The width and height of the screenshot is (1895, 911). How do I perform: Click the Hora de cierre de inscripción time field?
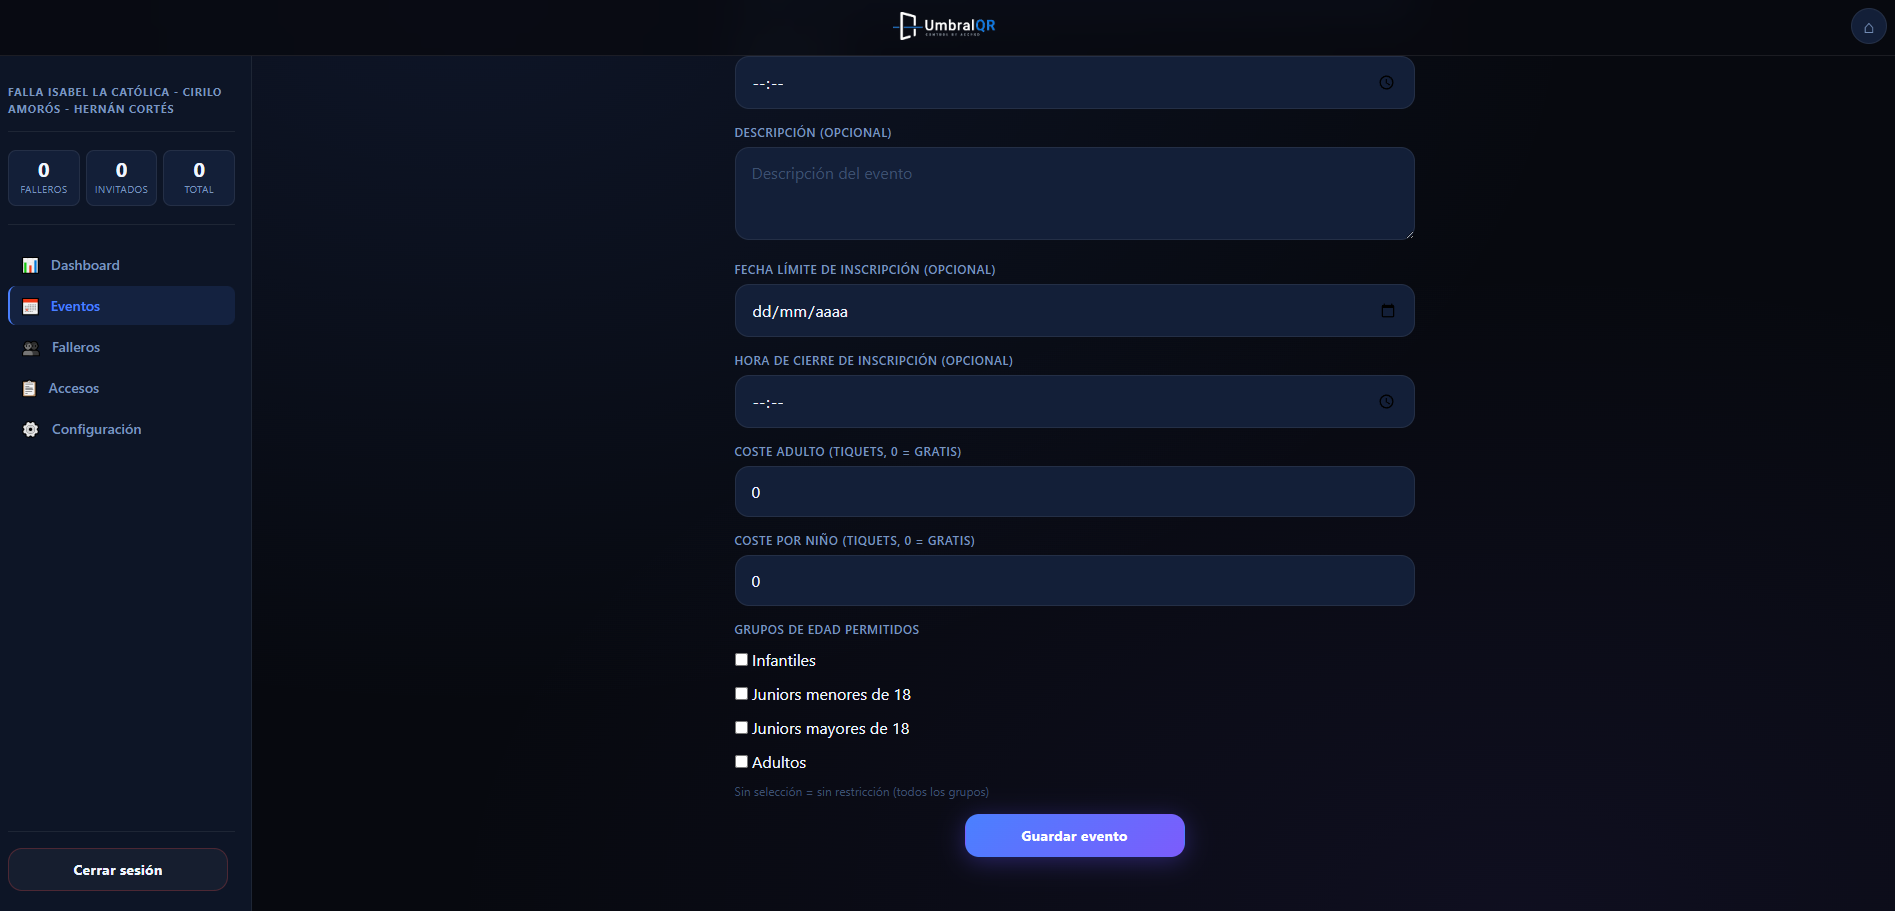pyautogui.click(x=1074, y=402)
